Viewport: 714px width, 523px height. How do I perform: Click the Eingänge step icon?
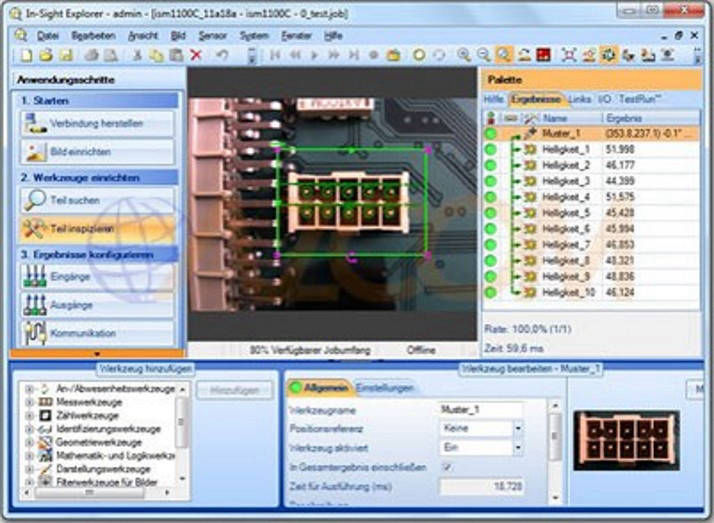[x=33, y=277]
